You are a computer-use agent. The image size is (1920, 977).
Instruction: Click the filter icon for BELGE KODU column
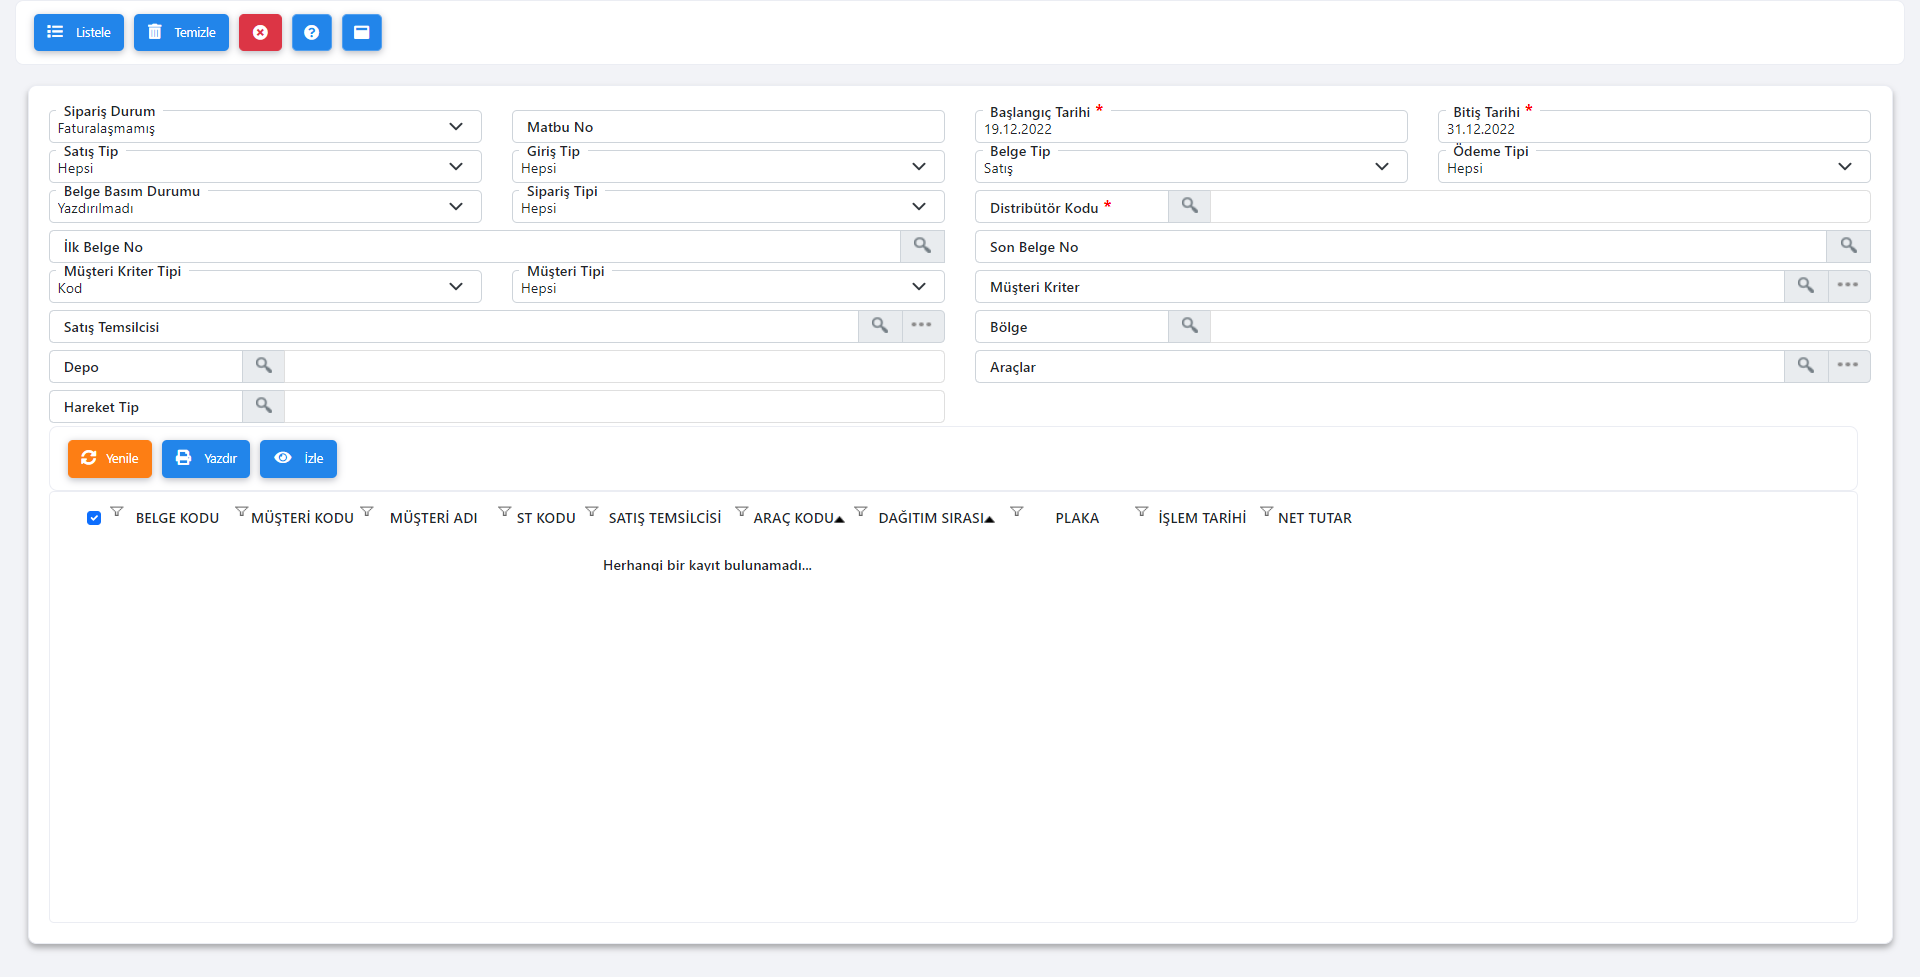(x=117, y=512)
